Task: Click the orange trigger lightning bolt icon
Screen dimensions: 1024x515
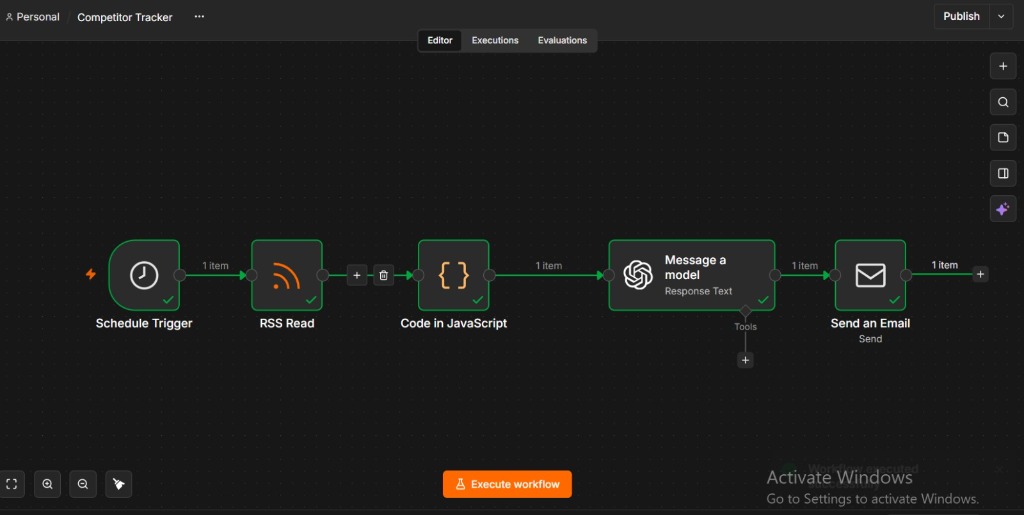Action: 91,274
